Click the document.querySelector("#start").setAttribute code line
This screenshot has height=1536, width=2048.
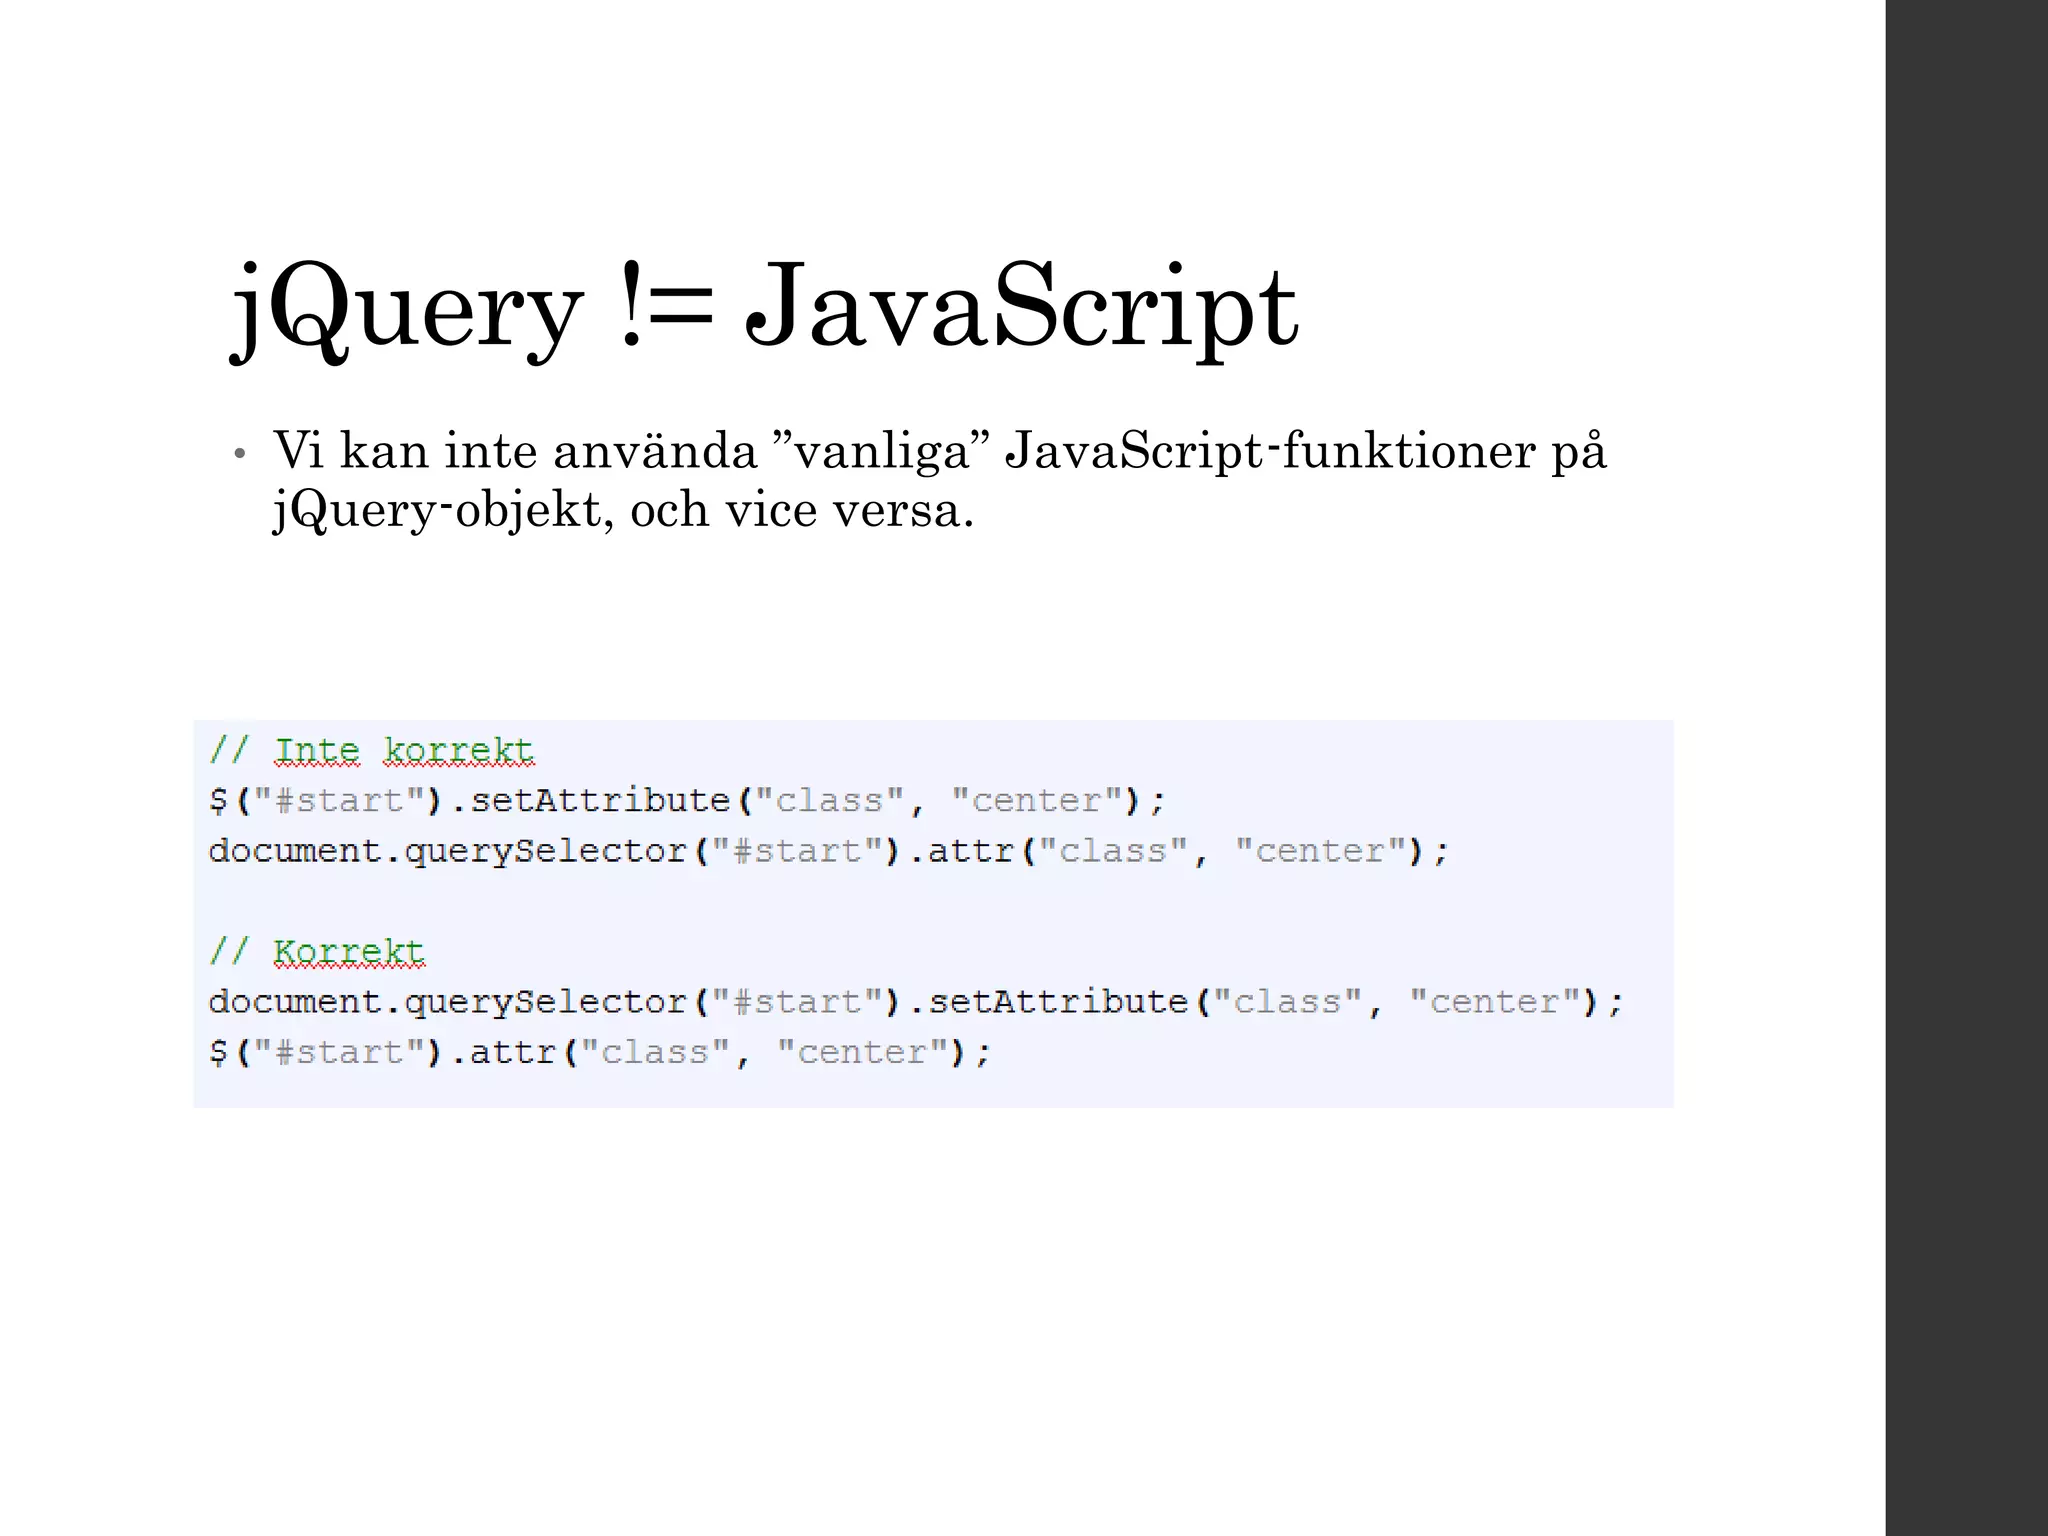point(916,1003)
